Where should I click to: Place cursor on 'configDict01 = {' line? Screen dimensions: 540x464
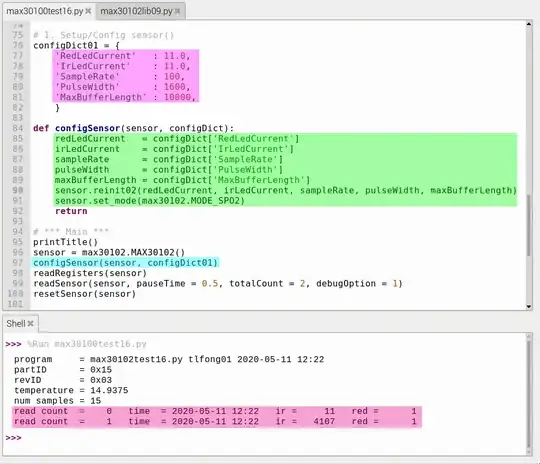click(x=76, y=45)
